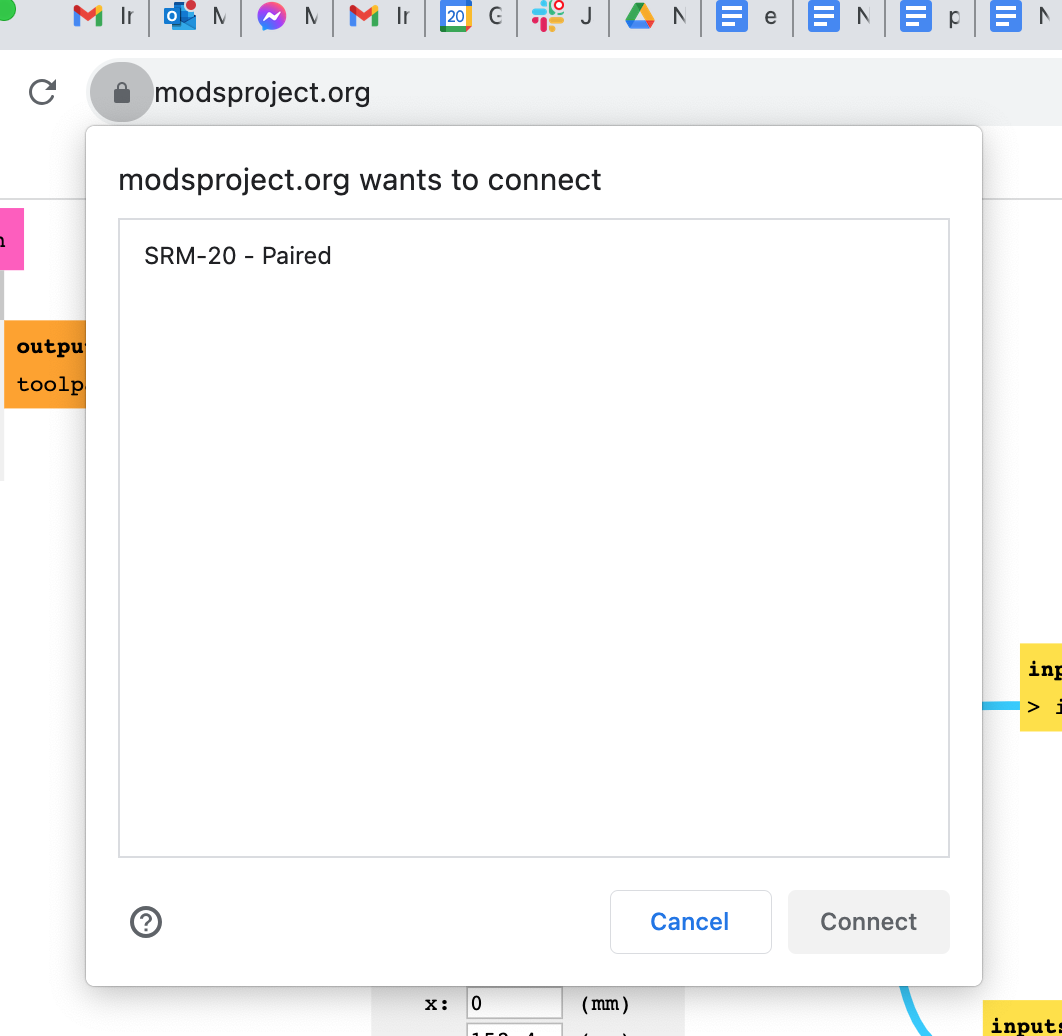Switch to the Slack tab
The width and height of the screenshot is (1062, 1036).
[x=564, y=16]
